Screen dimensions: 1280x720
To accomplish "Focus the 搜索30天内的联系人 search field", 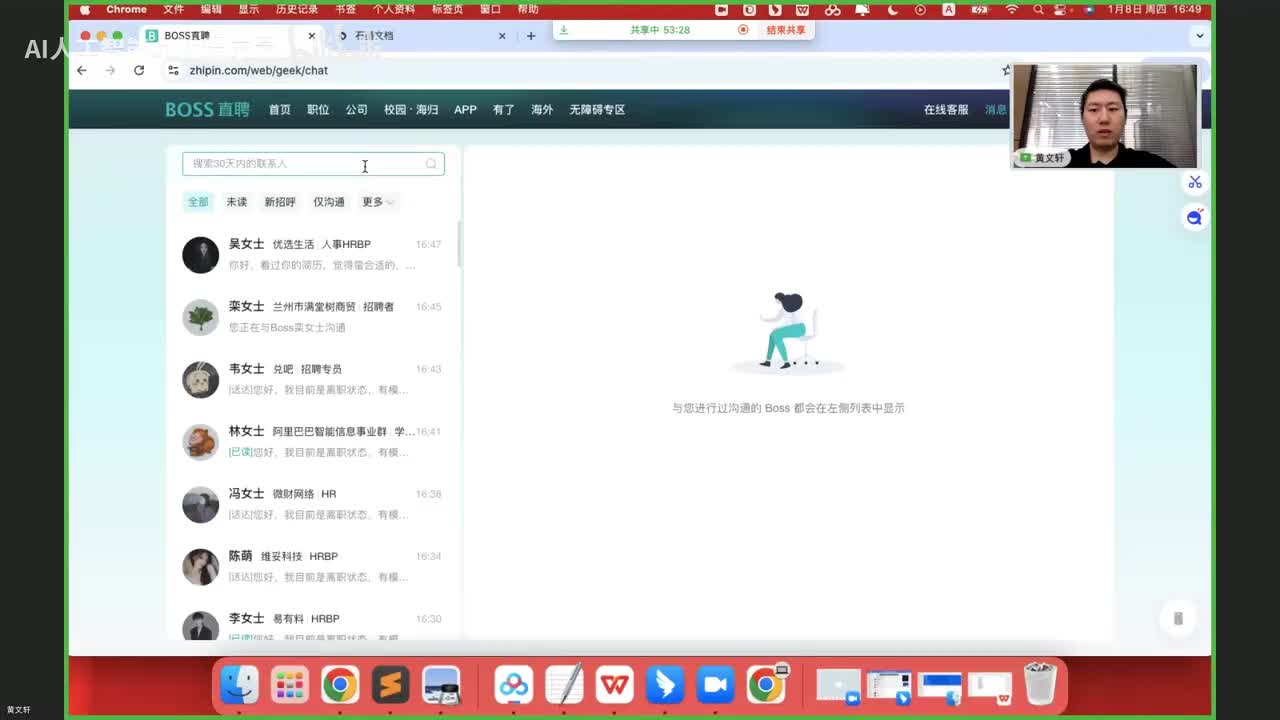I will pyautogui.click(x=313, y=164).
